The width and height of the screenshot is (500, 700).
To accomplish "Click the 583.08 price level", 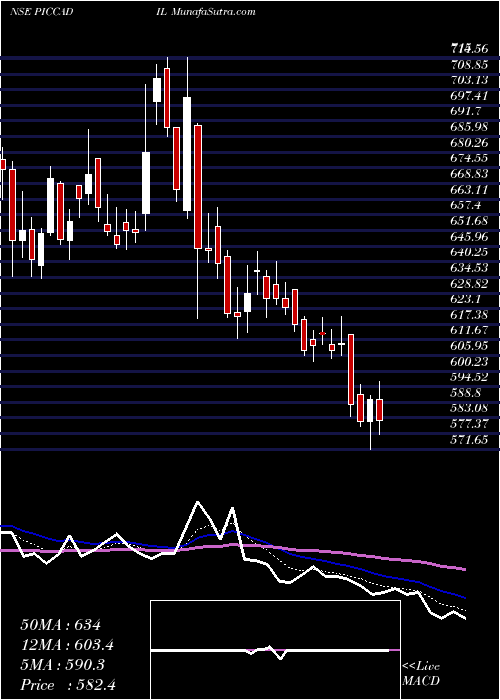I will click(468, 408).
